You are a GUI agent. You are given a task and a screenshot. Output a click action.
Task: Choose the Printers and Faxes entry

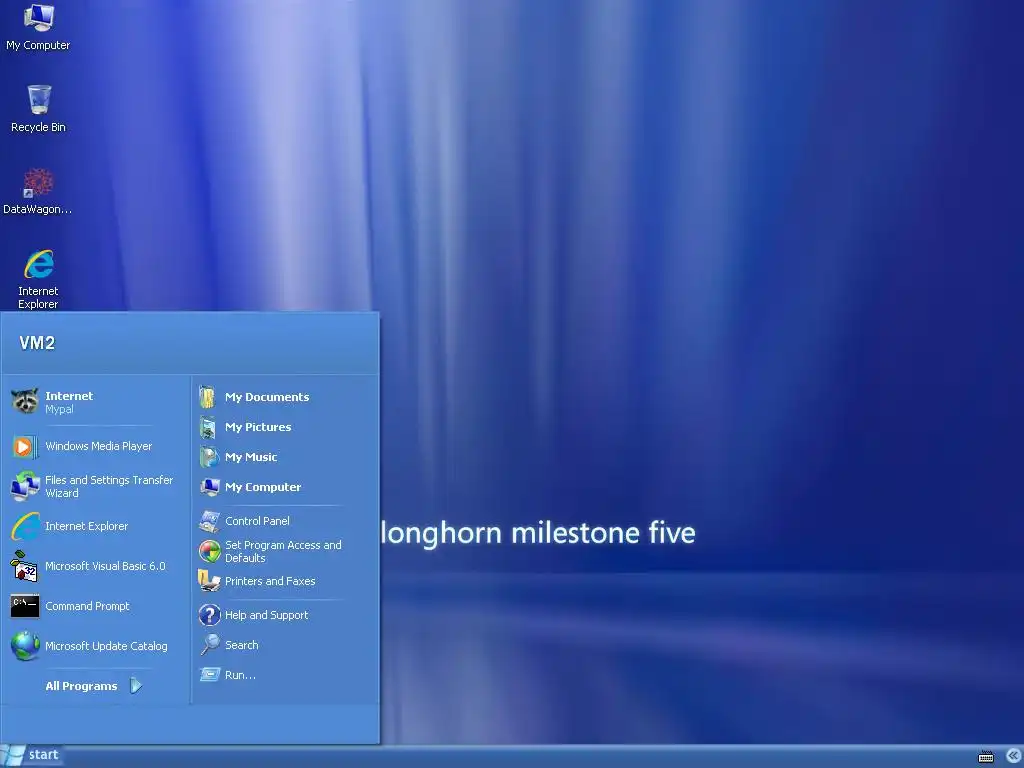point(270,581)
